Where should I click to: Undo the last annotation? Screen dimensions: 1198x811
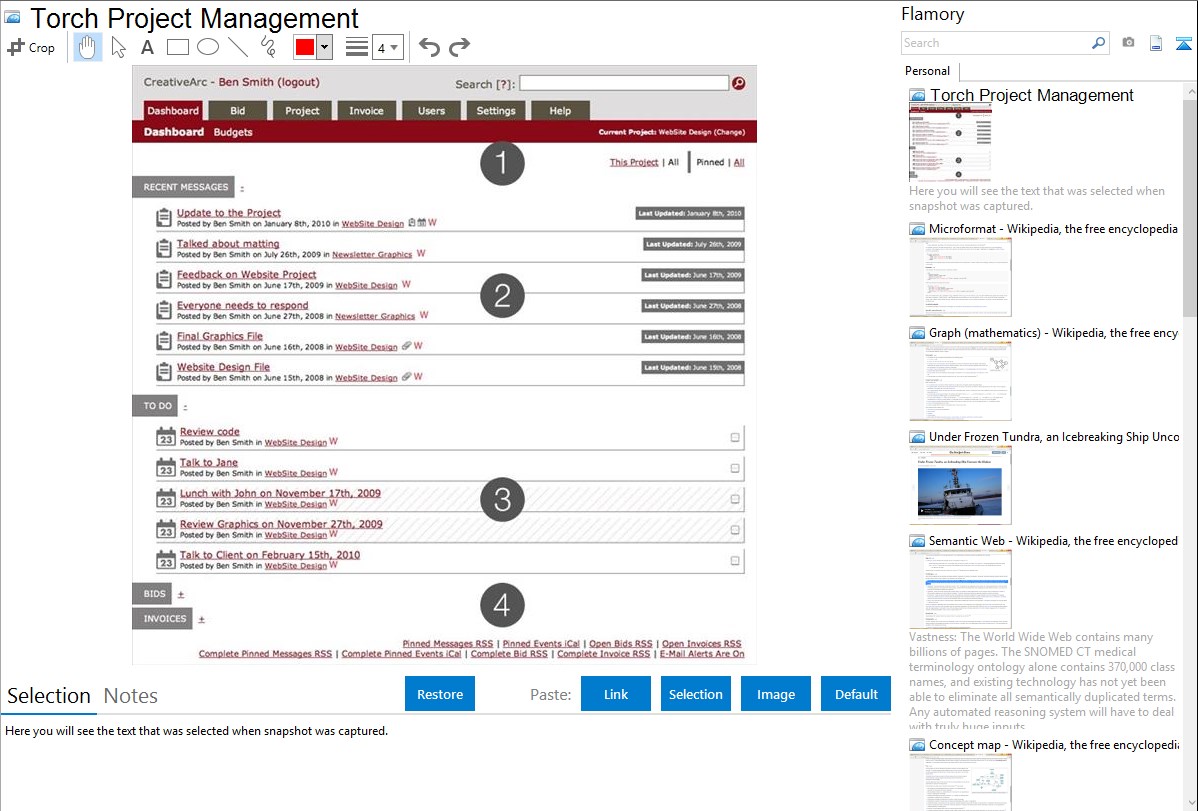pos(429,47)
